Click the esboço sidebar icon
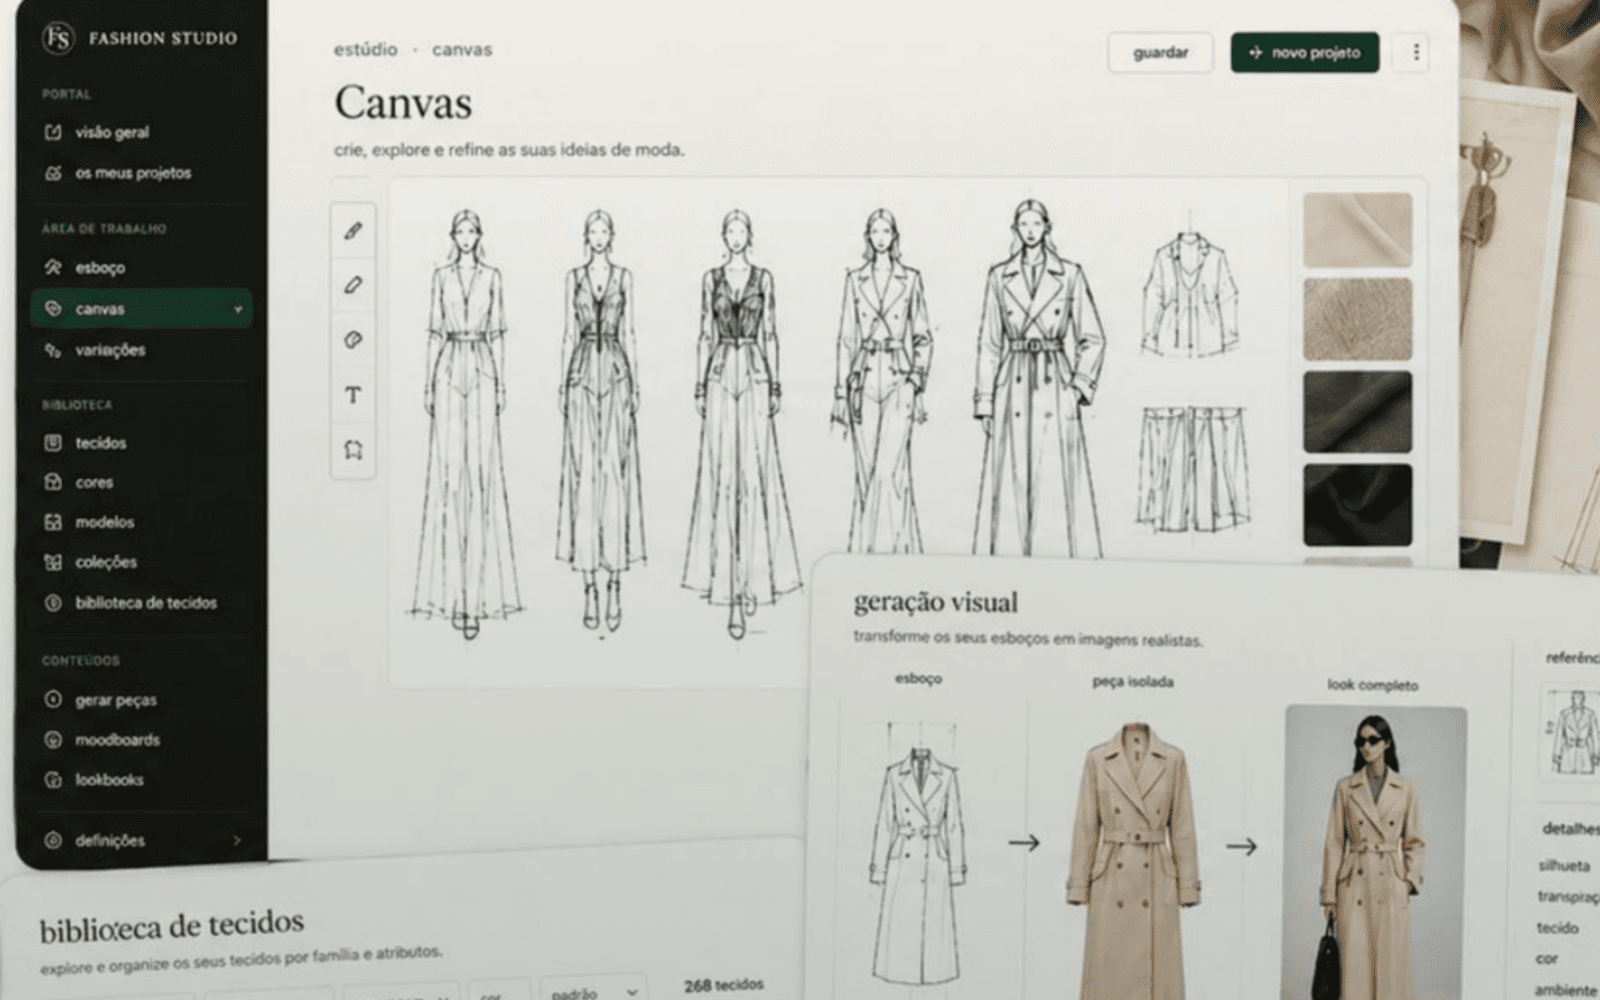The image size is (1600, 1000). pyautogui.click(x=53, y=268)
